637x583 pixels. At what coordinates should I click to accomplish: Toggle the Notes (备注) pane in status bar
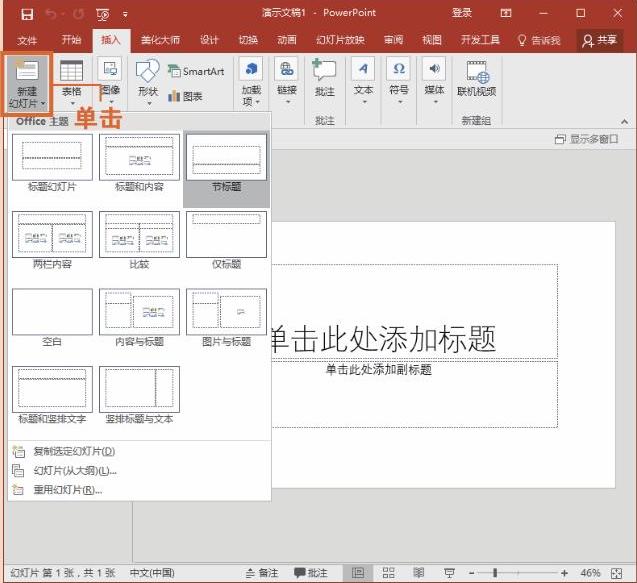coord(262,573)
